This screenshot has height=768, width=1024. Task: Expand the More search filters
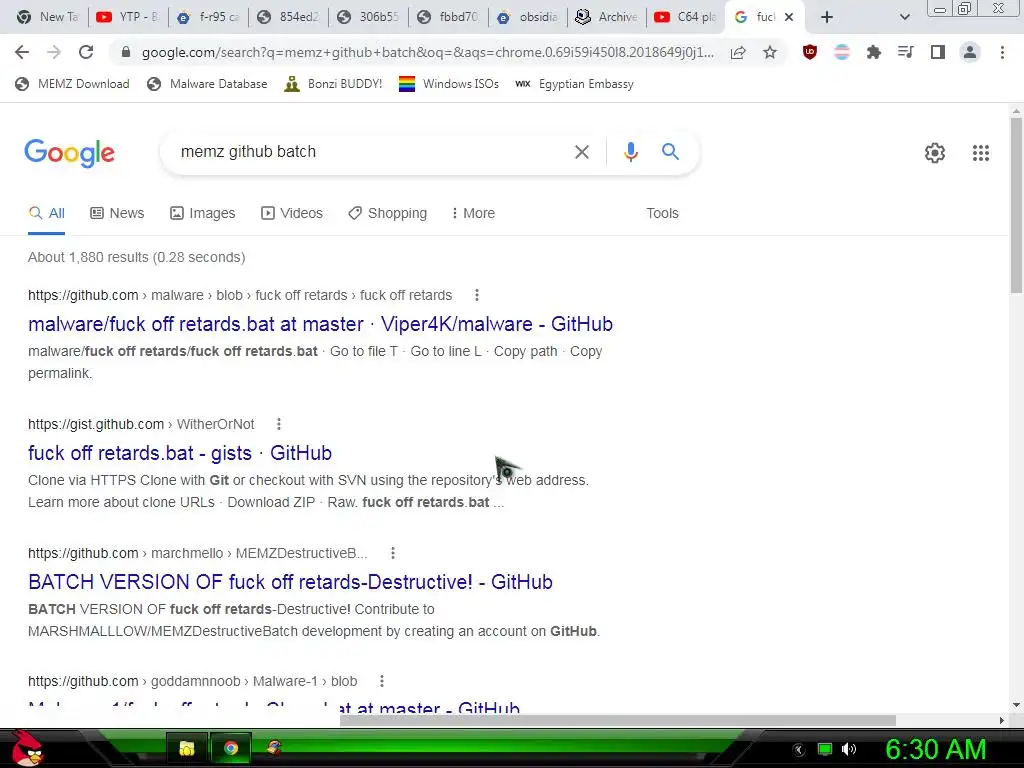pos(473,214)
